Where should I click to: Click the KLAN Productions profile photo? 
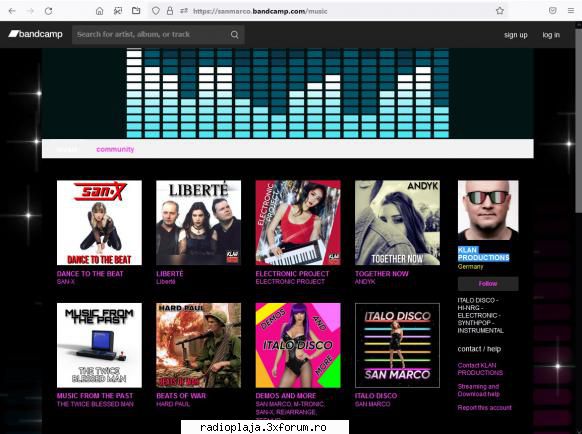click(488, 211)
